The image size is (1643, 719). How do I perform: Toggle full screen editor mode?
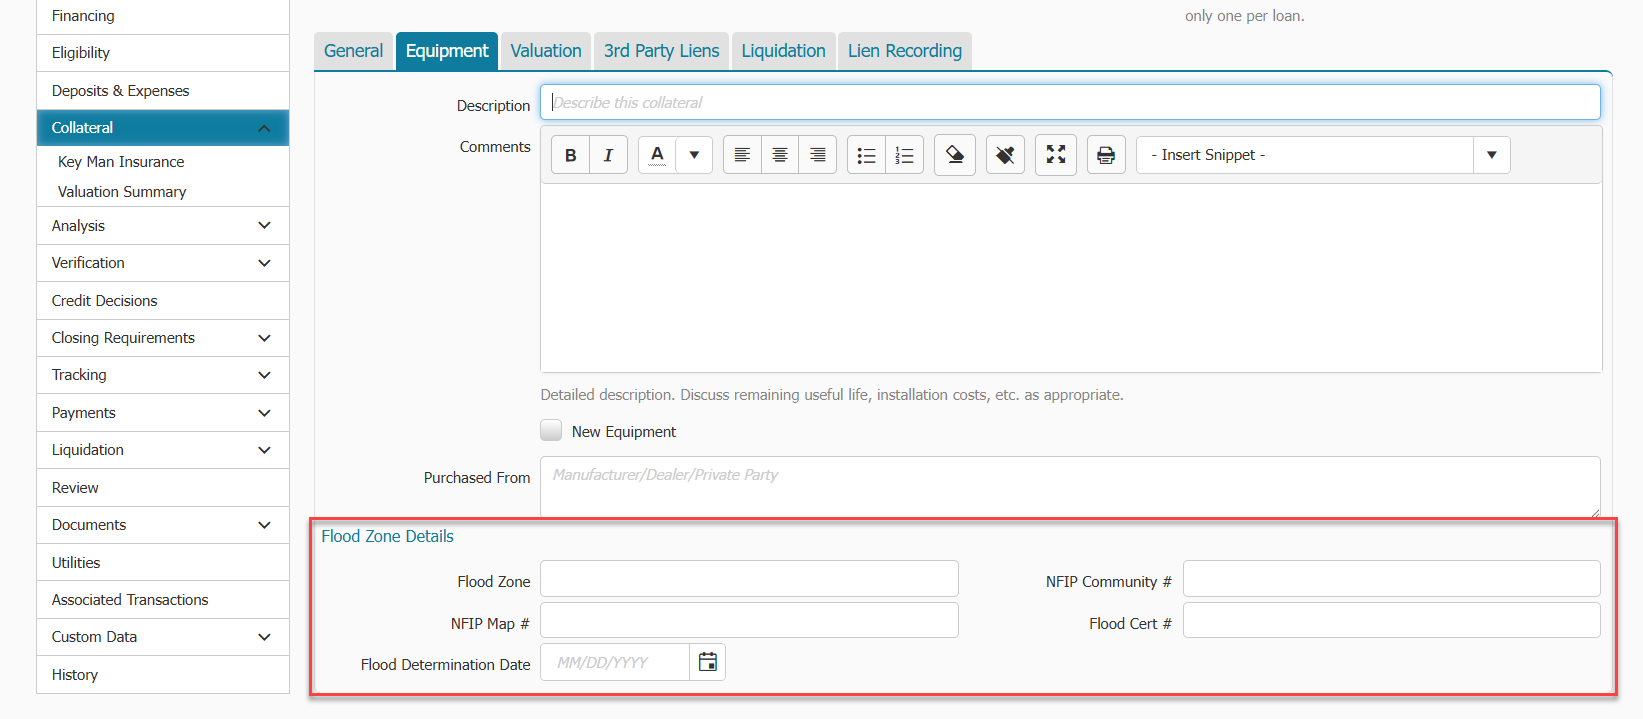pos(1056,155)
